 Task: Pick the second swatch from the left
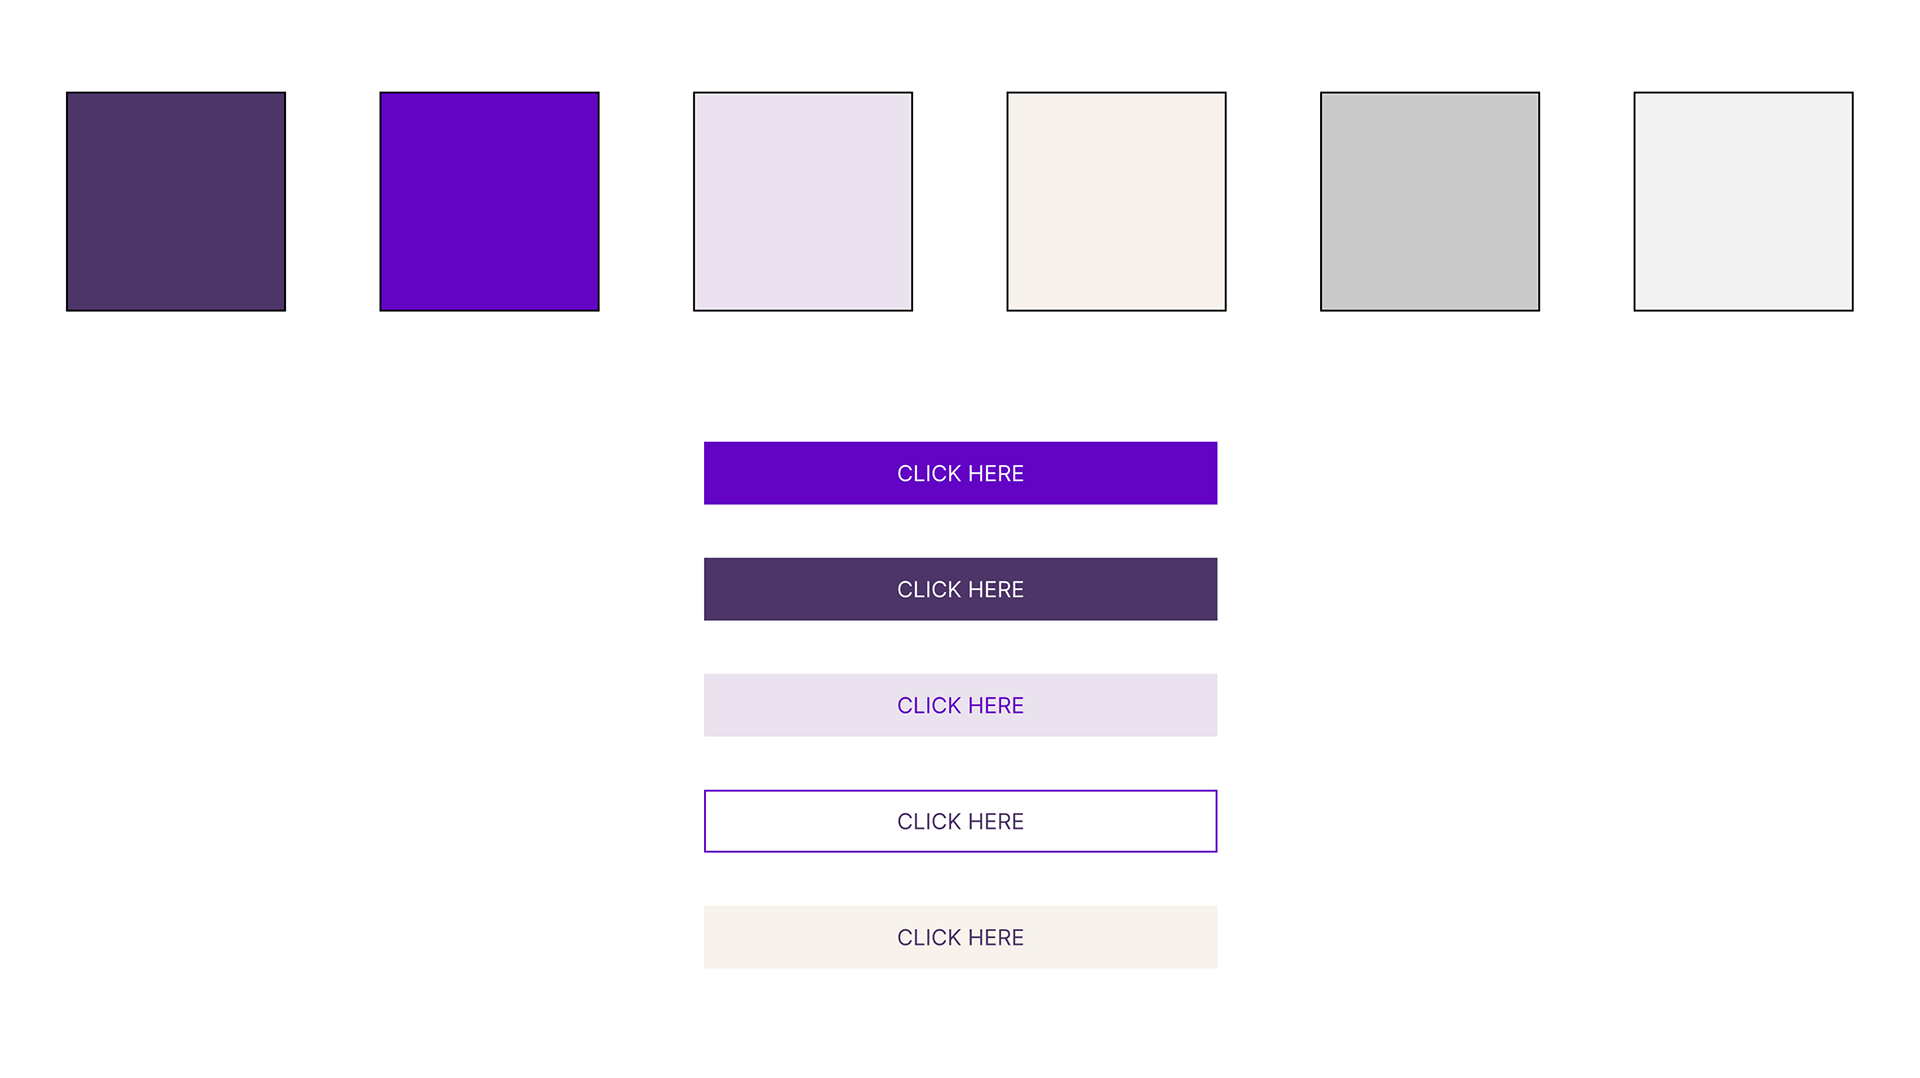coord(489,201)
